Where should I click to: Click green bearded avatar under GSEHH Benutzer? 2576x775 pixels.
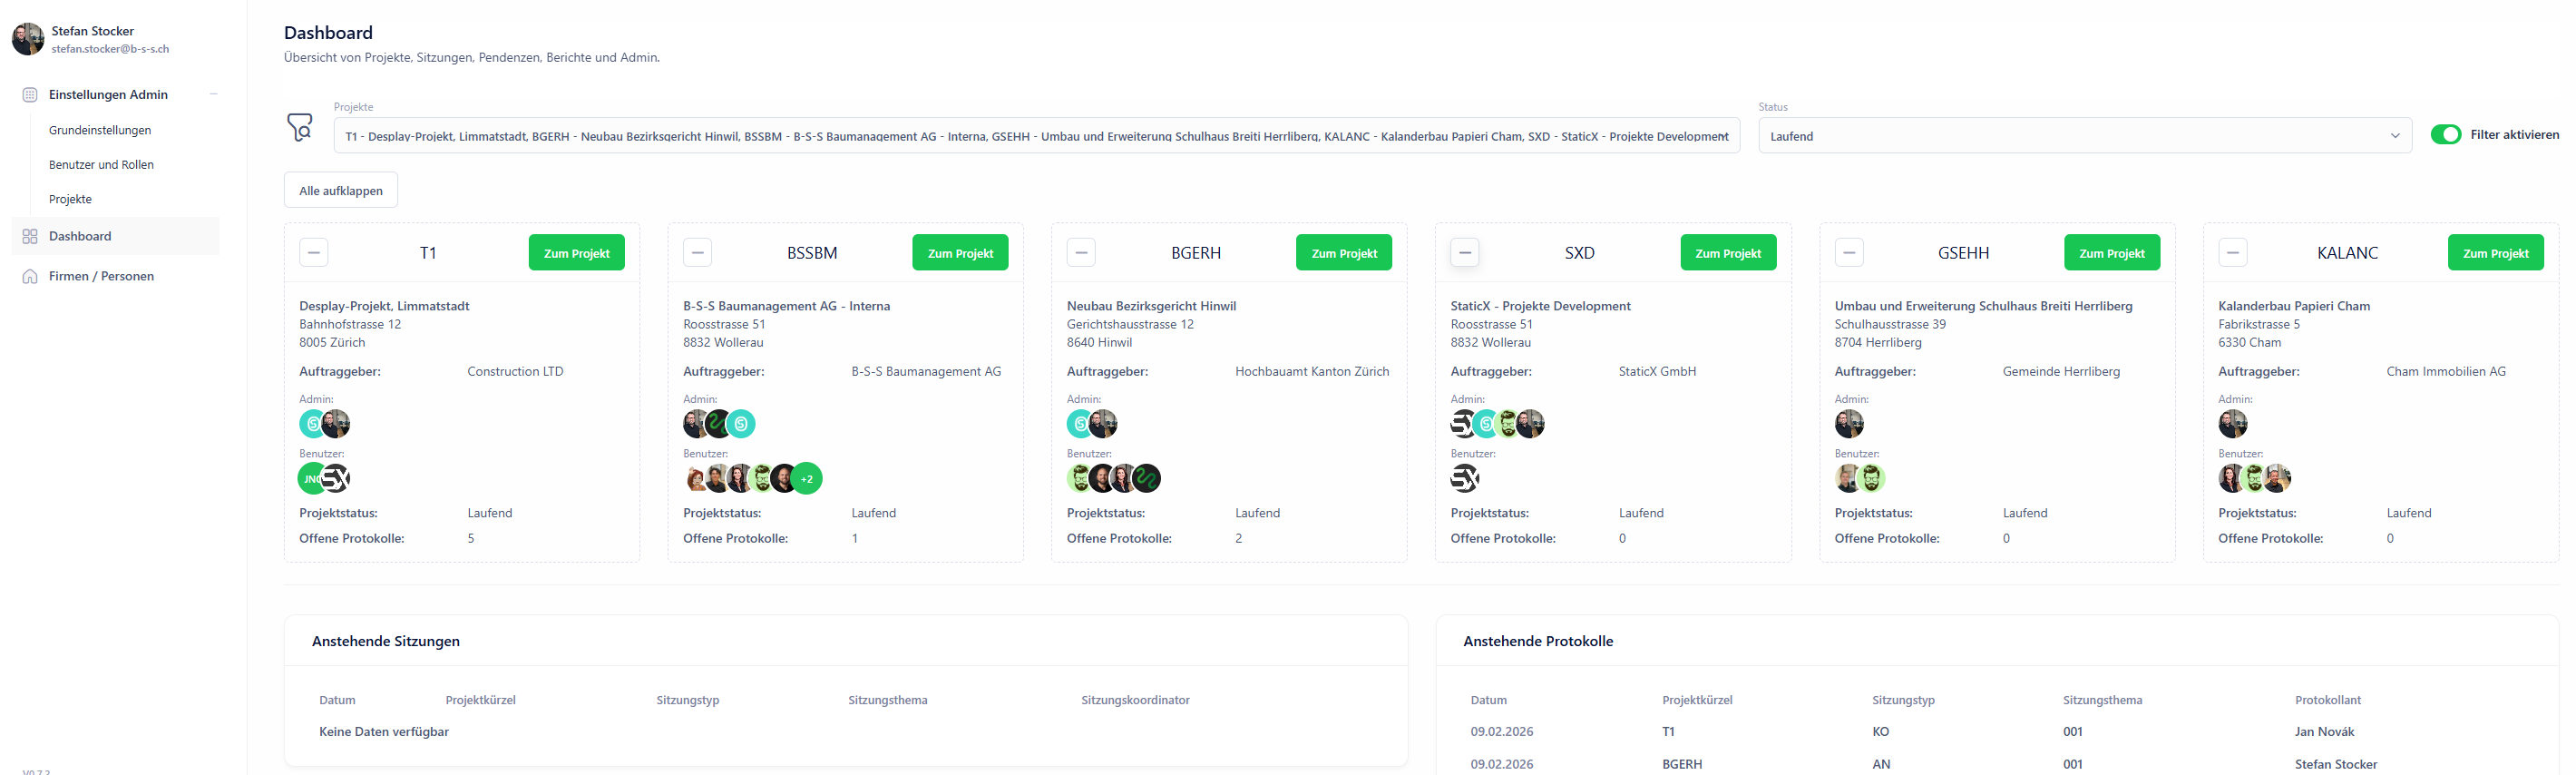point(1871,479)
